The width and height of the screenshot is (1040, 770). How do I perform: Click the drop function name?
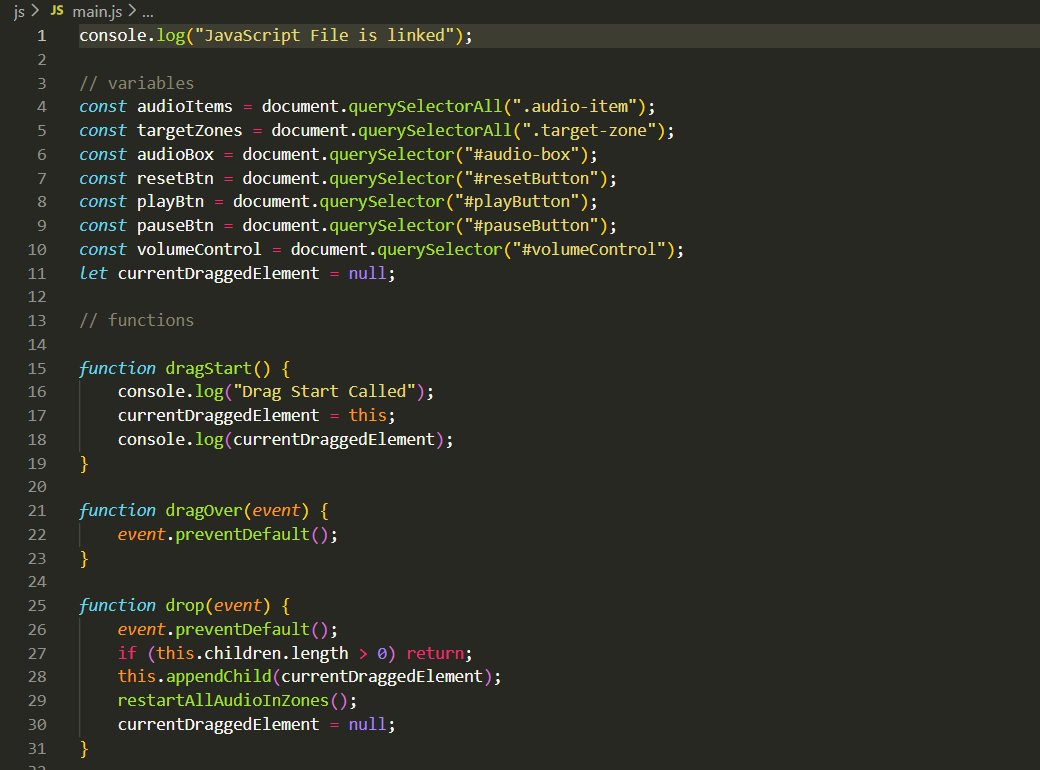[x=184, y=606]
